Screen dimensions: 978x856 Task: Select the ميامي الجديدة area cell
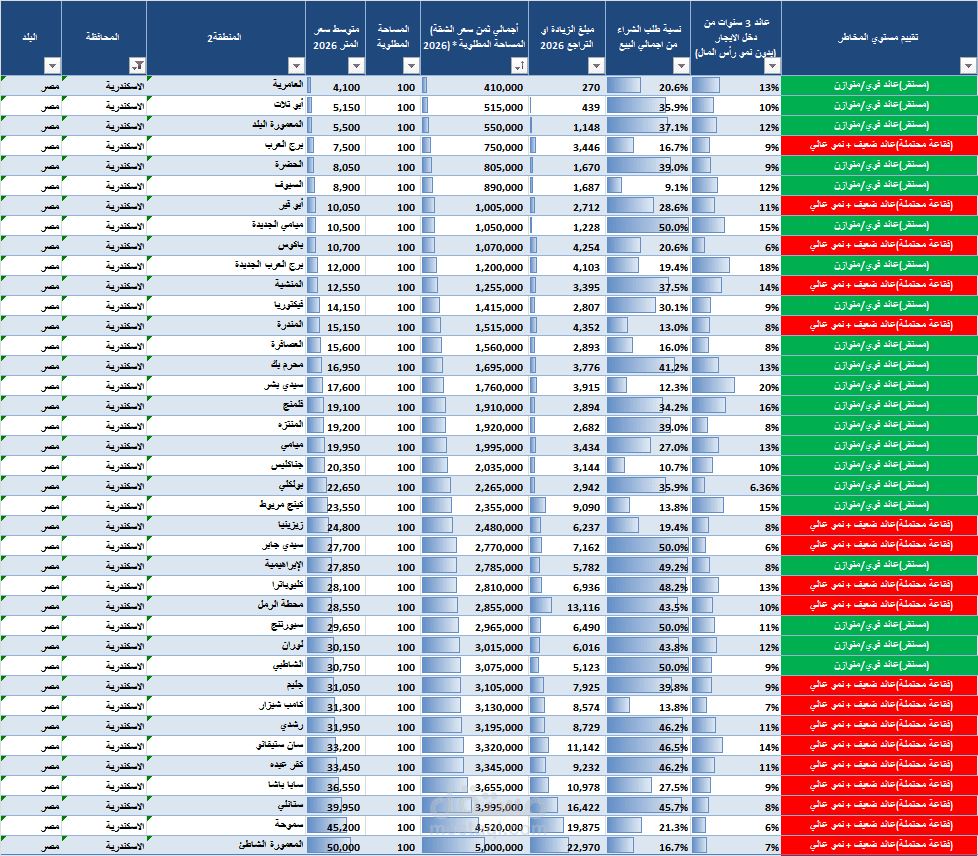226,226
